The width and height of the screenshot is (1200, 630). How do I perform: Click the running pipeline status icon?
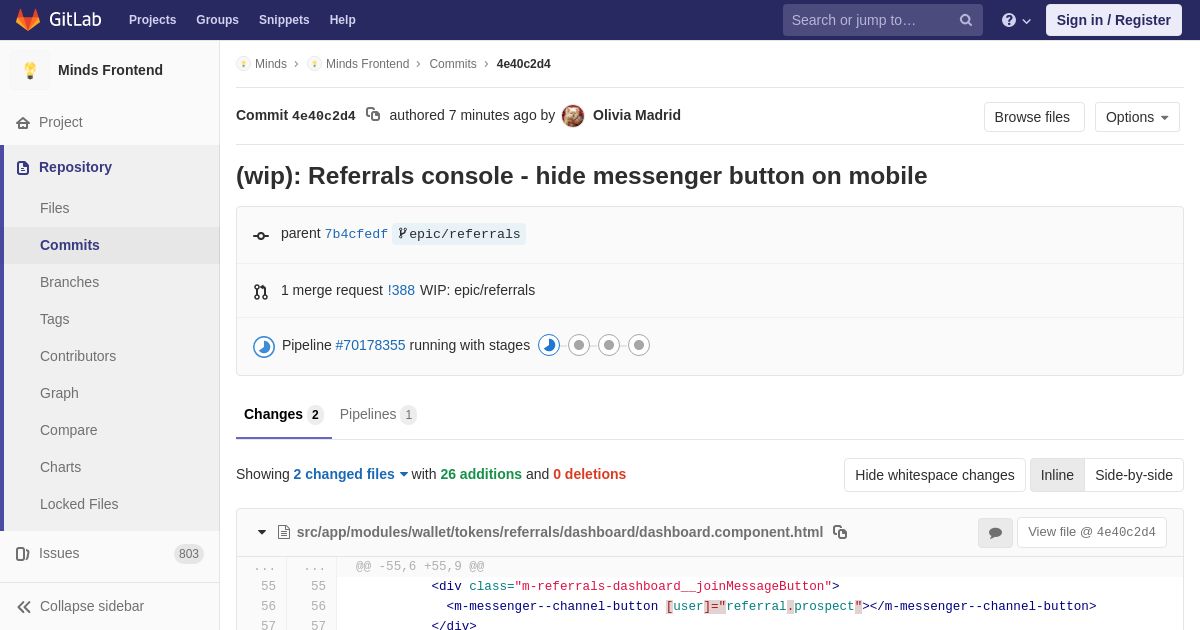pyautogui.click(x=264, y=346)
